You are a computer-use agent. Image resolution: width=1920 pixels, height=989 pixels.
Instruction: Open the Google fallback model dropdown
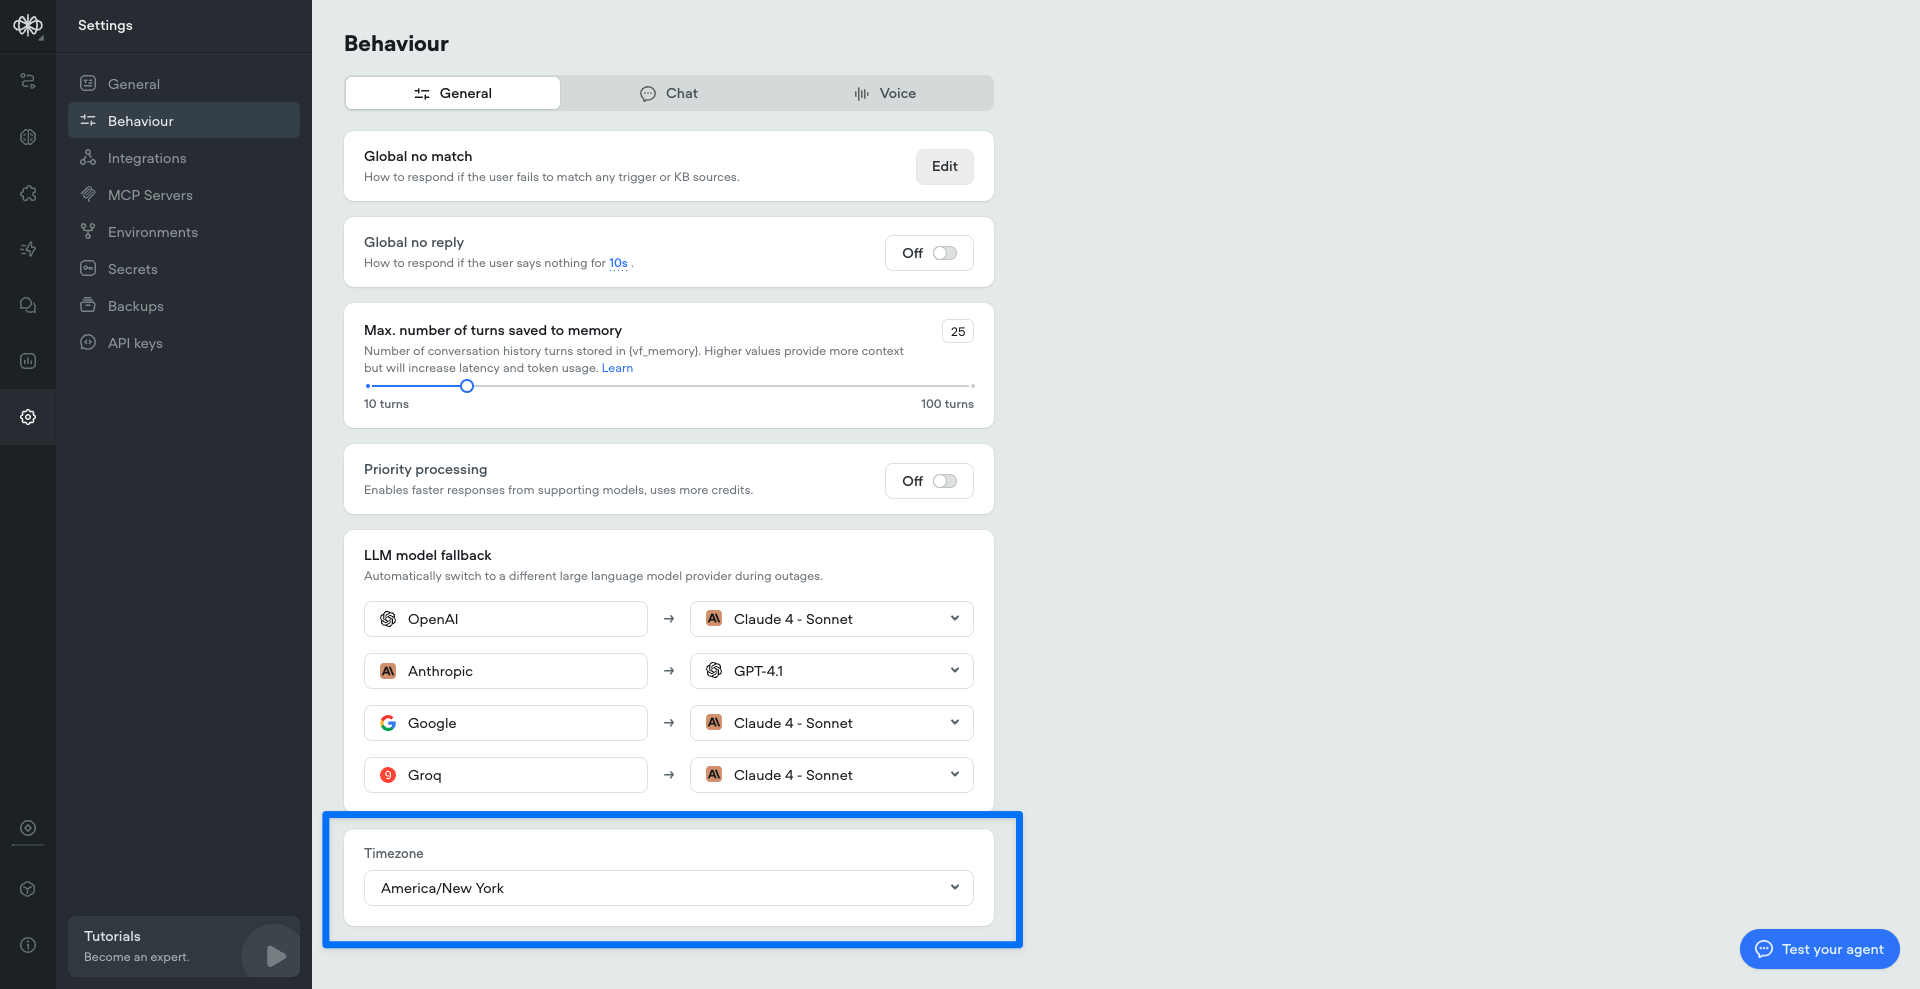[x=832, y=723]
